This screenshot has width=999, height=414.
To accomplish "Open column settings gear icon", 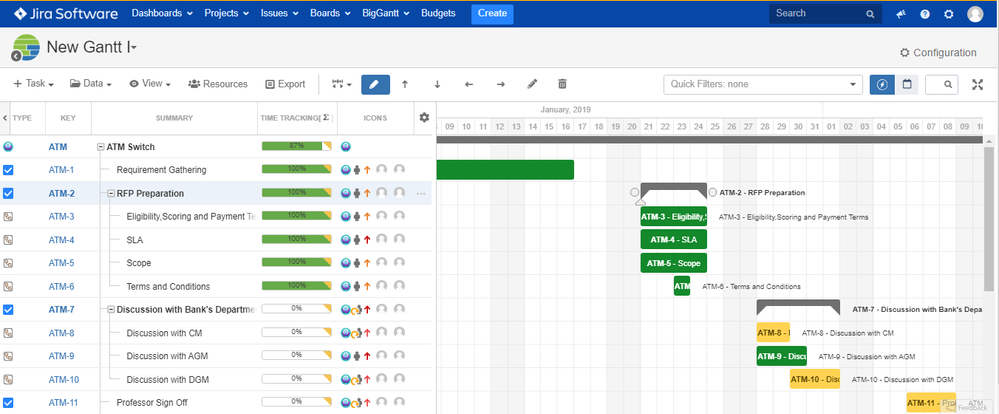I will [424, 117].
